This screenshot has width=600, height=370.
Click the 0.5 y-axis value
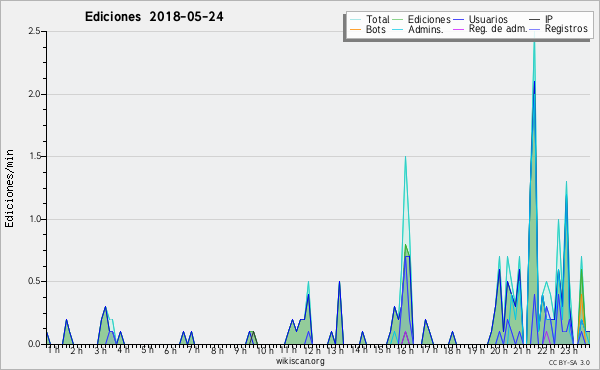(x=34, y=282)
